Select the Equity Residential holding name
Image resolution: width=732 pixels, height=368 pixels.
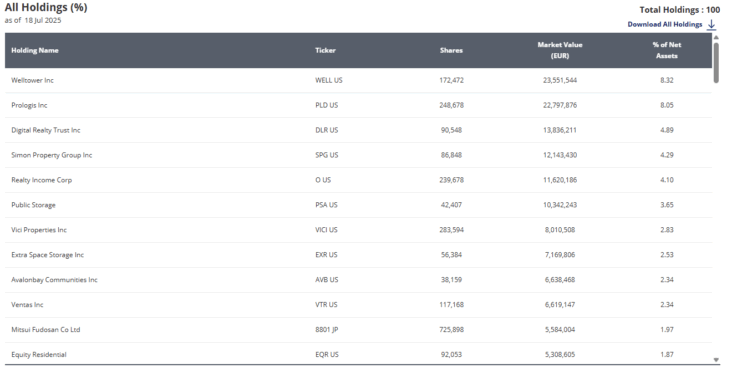[x=39, y=354]
